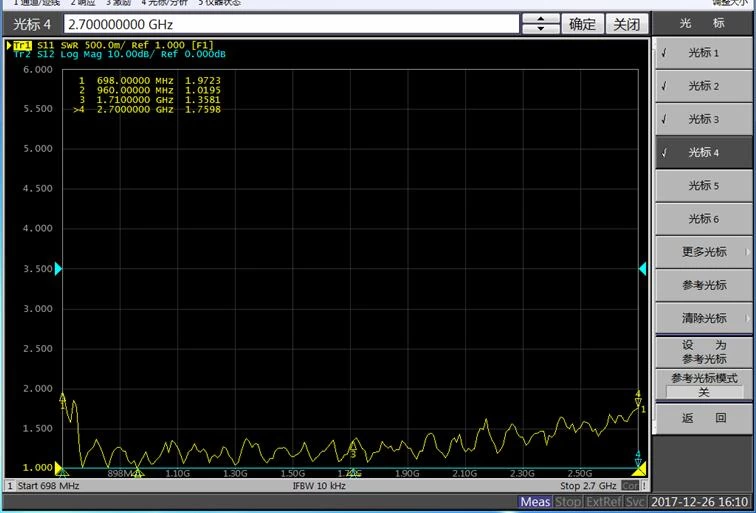Image resolution: width=756 pixels, height=513 pixels.
Task: Open the 5 仪器状态 menu
Action: click(x=219, y=3)
